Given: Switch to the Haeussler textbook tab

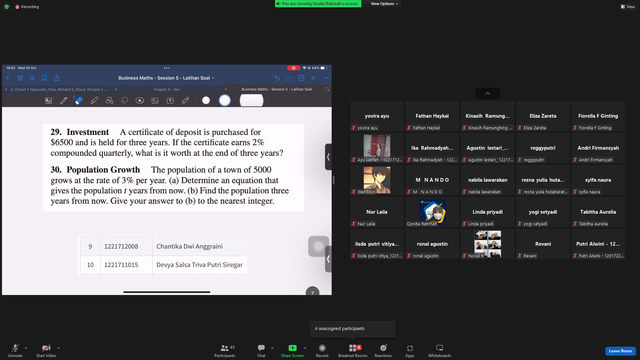Looking at the screenshot, I should pos(59,89).
